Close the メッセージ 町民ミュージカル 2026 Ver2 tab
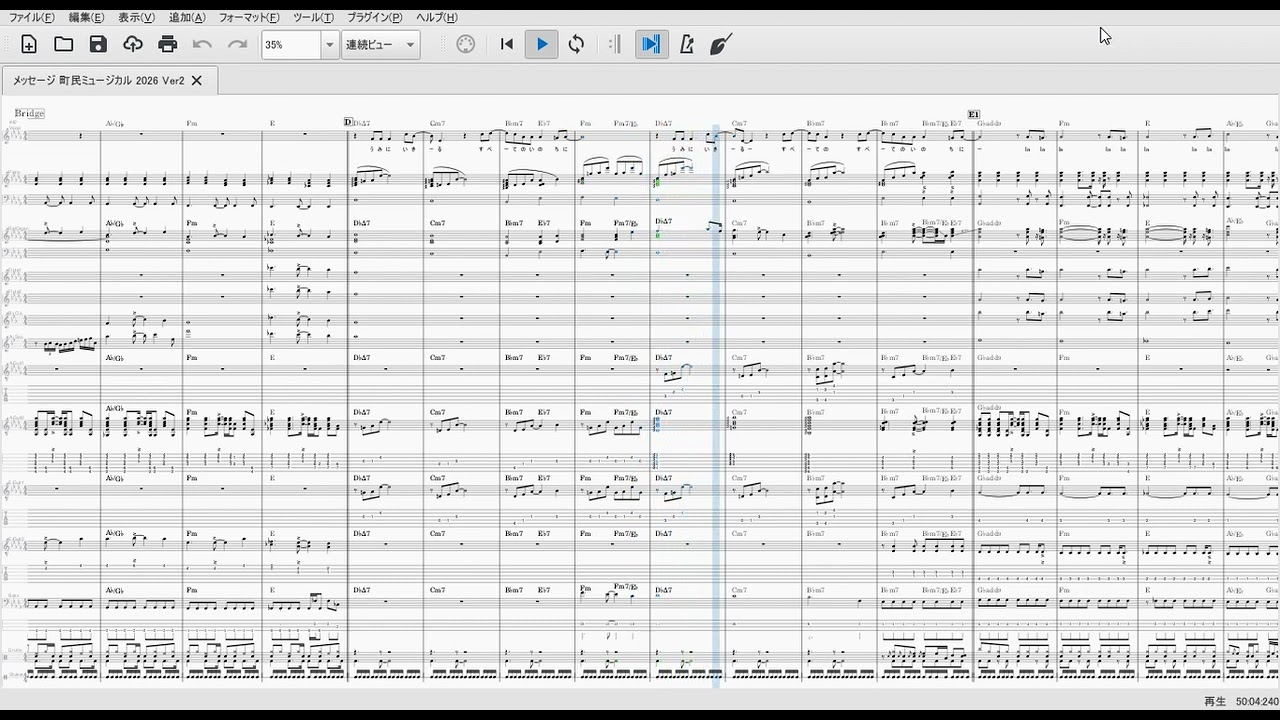Viewport: 1280px width, 720px height. click(197, 80)
